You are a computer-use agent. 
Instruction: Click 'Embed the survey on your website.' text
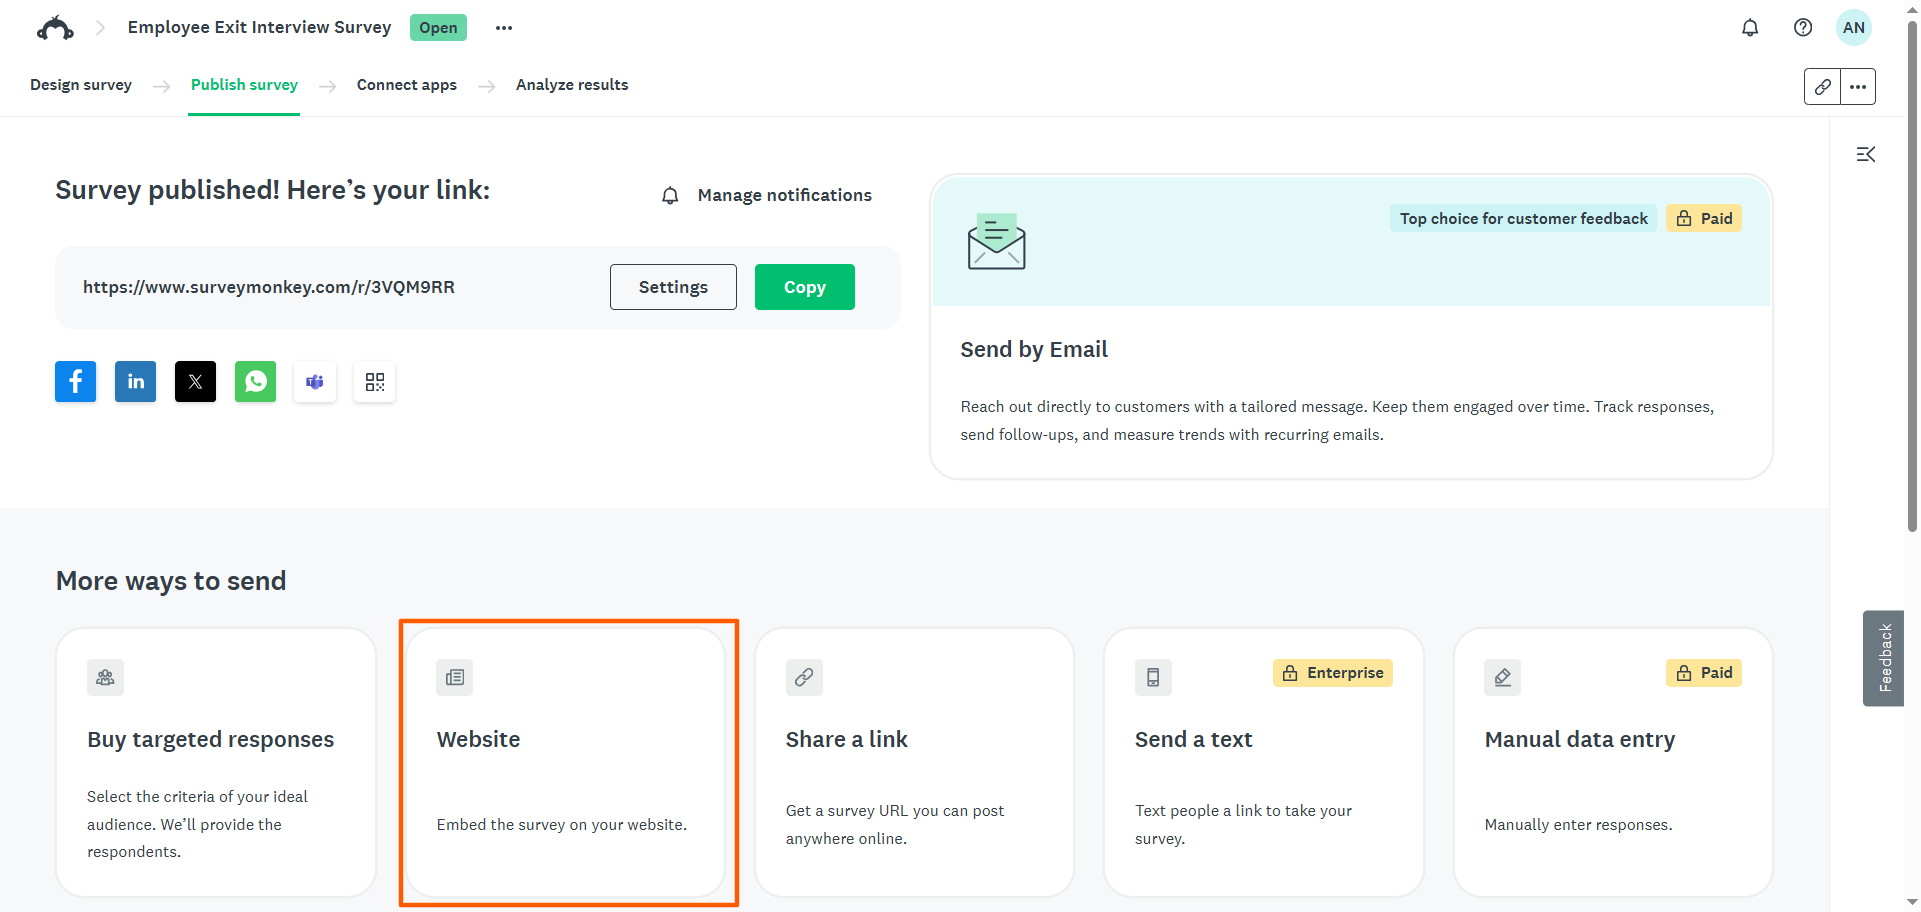[x=562, y=825]
